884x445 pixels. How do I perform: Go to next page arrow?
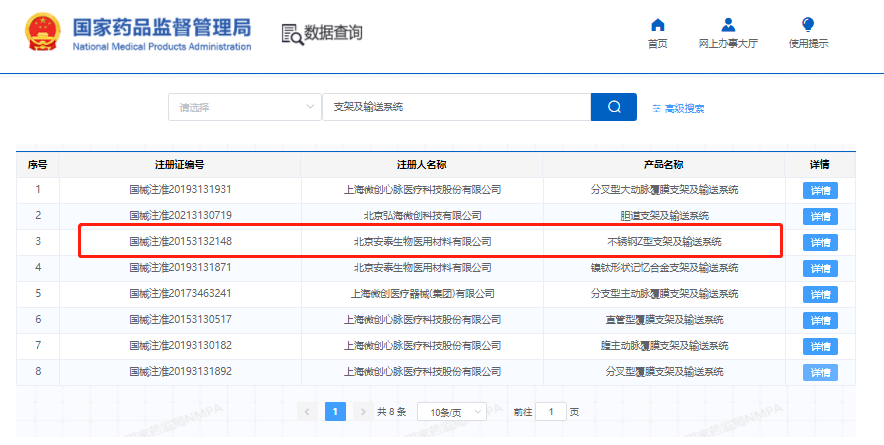click(364, 412)
